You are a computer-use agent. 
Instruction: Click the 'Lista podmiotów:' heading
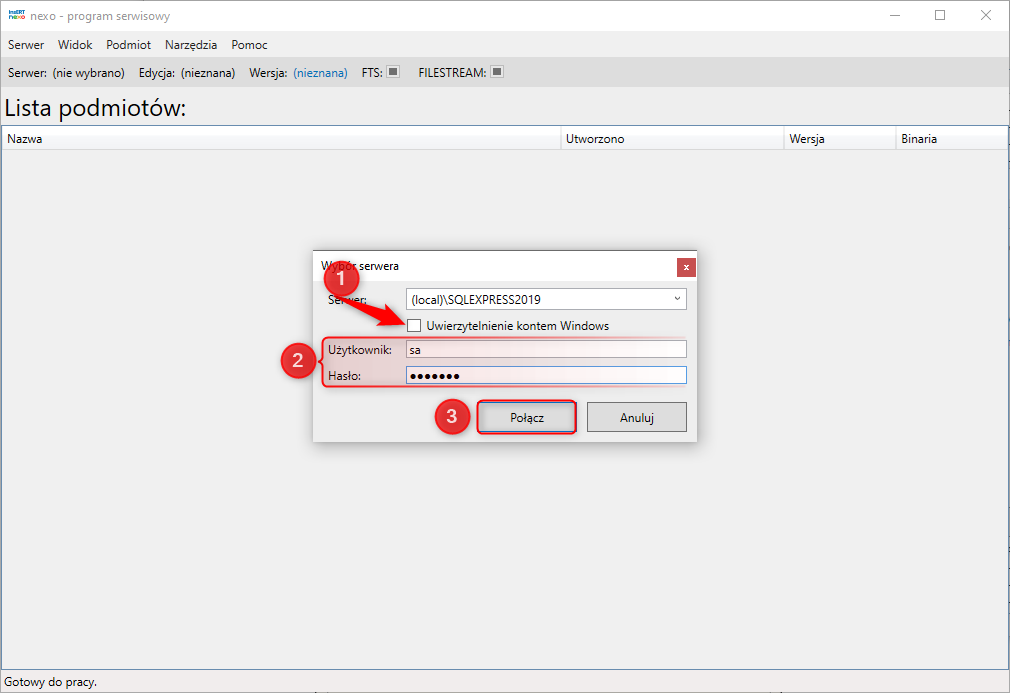tap(95, 108)
